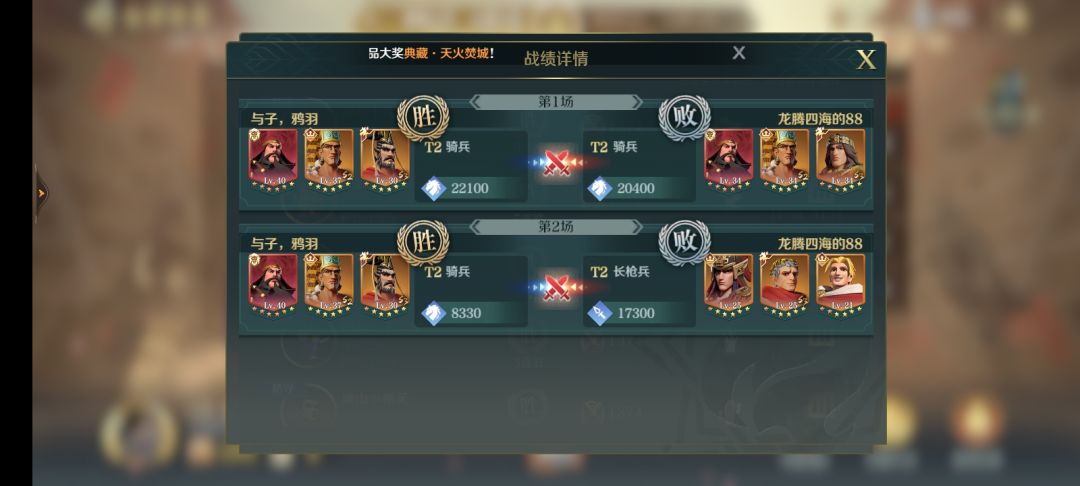Close the battle details dialog with gold X

(x=866, y=60)
